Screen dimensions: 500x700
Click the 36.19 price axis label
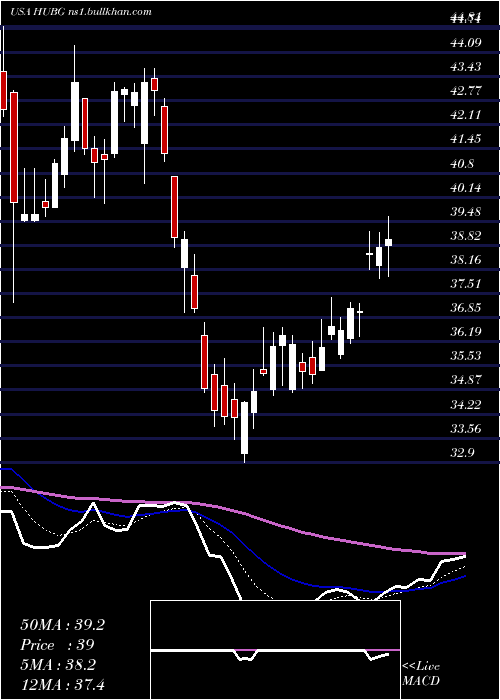pos(466,332)
